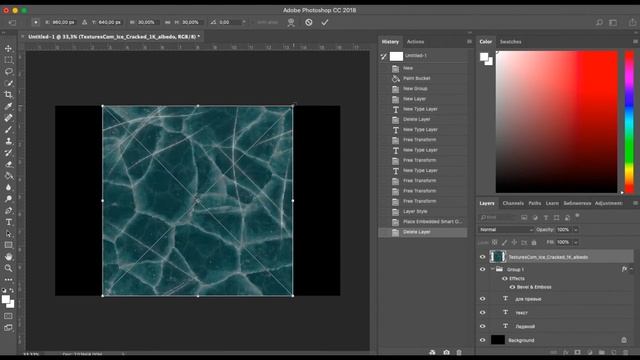
Task: Hide the Group 1 layer group
Action: tap(482, 269)
